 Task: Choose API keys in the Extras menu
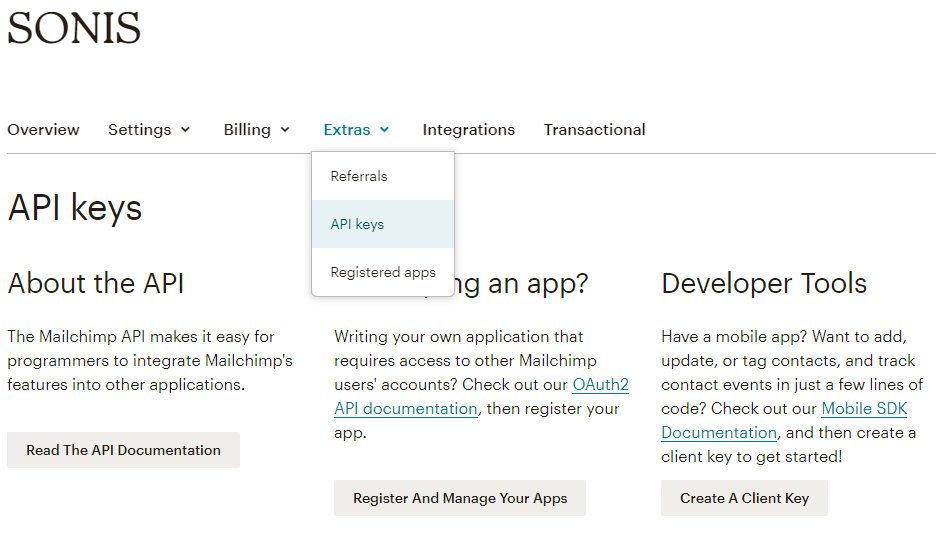coord(383,224)
